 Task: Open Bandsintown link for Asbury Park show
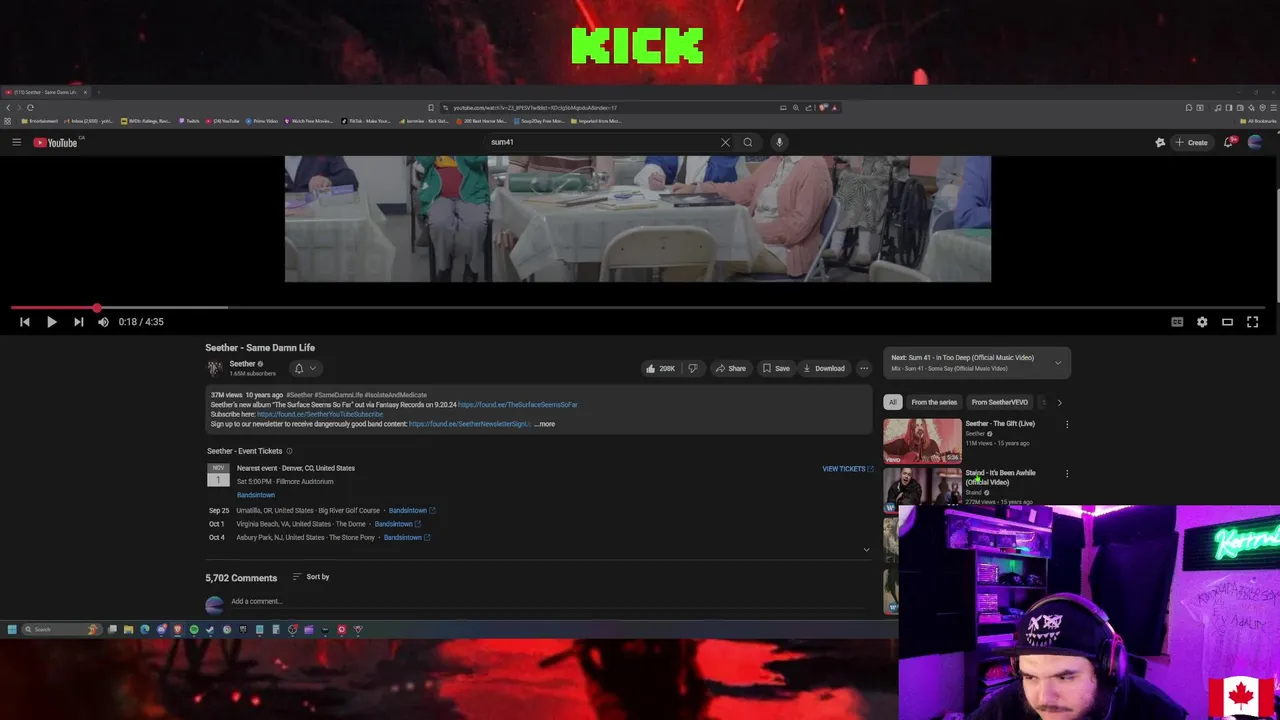[x=407, y=538]
